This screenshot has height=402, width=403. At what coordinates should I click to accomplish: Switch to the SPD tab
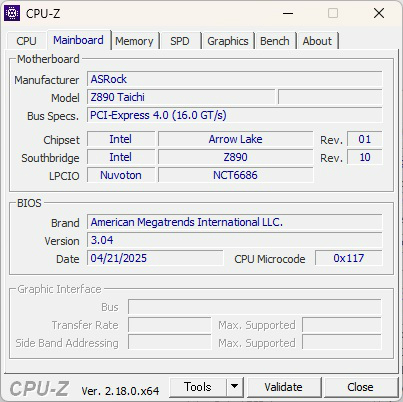tap(180, 41)
